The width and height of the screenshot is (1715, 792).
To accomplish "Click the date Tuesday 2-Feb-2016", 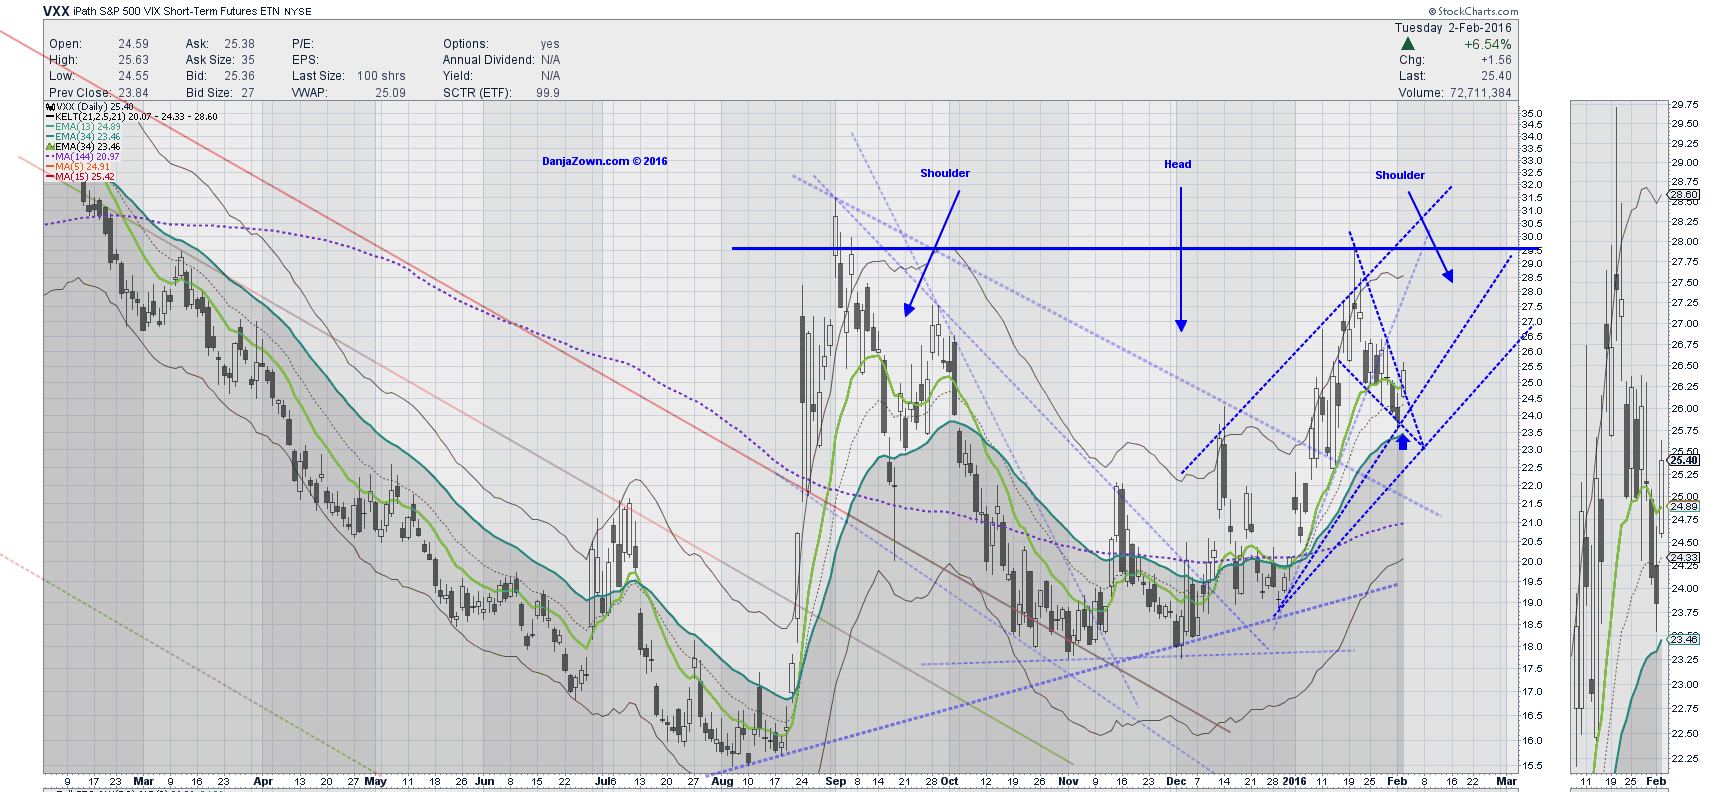I will pos(1453,28).
